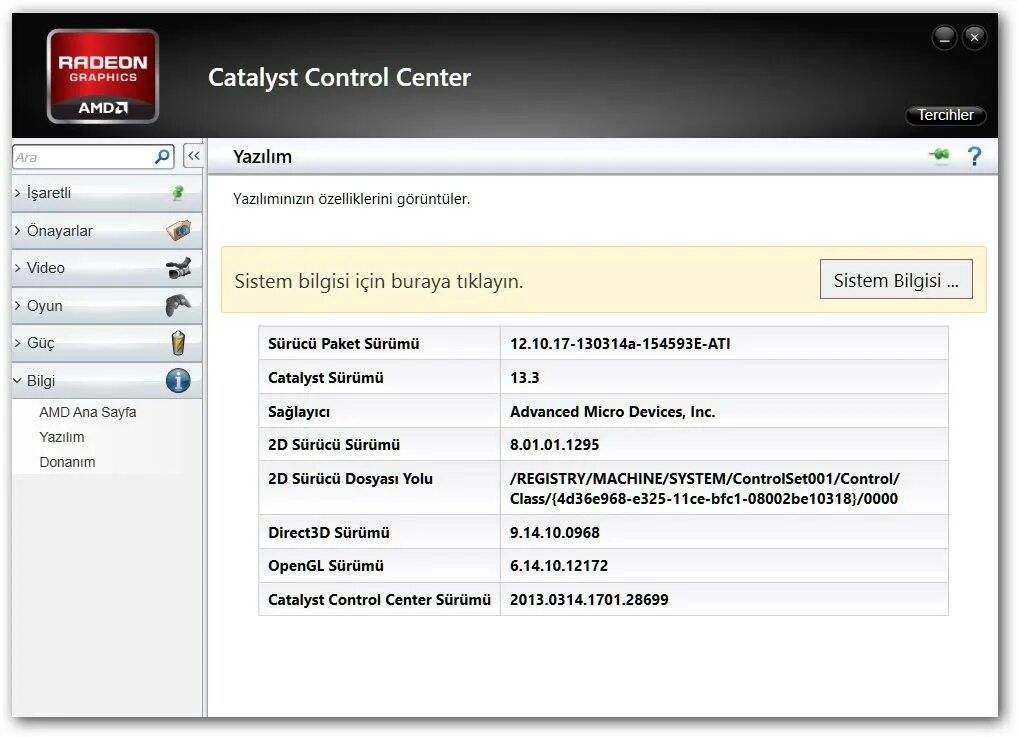
Task: Click the Catalyst Sürümü label
Action: 325,377
